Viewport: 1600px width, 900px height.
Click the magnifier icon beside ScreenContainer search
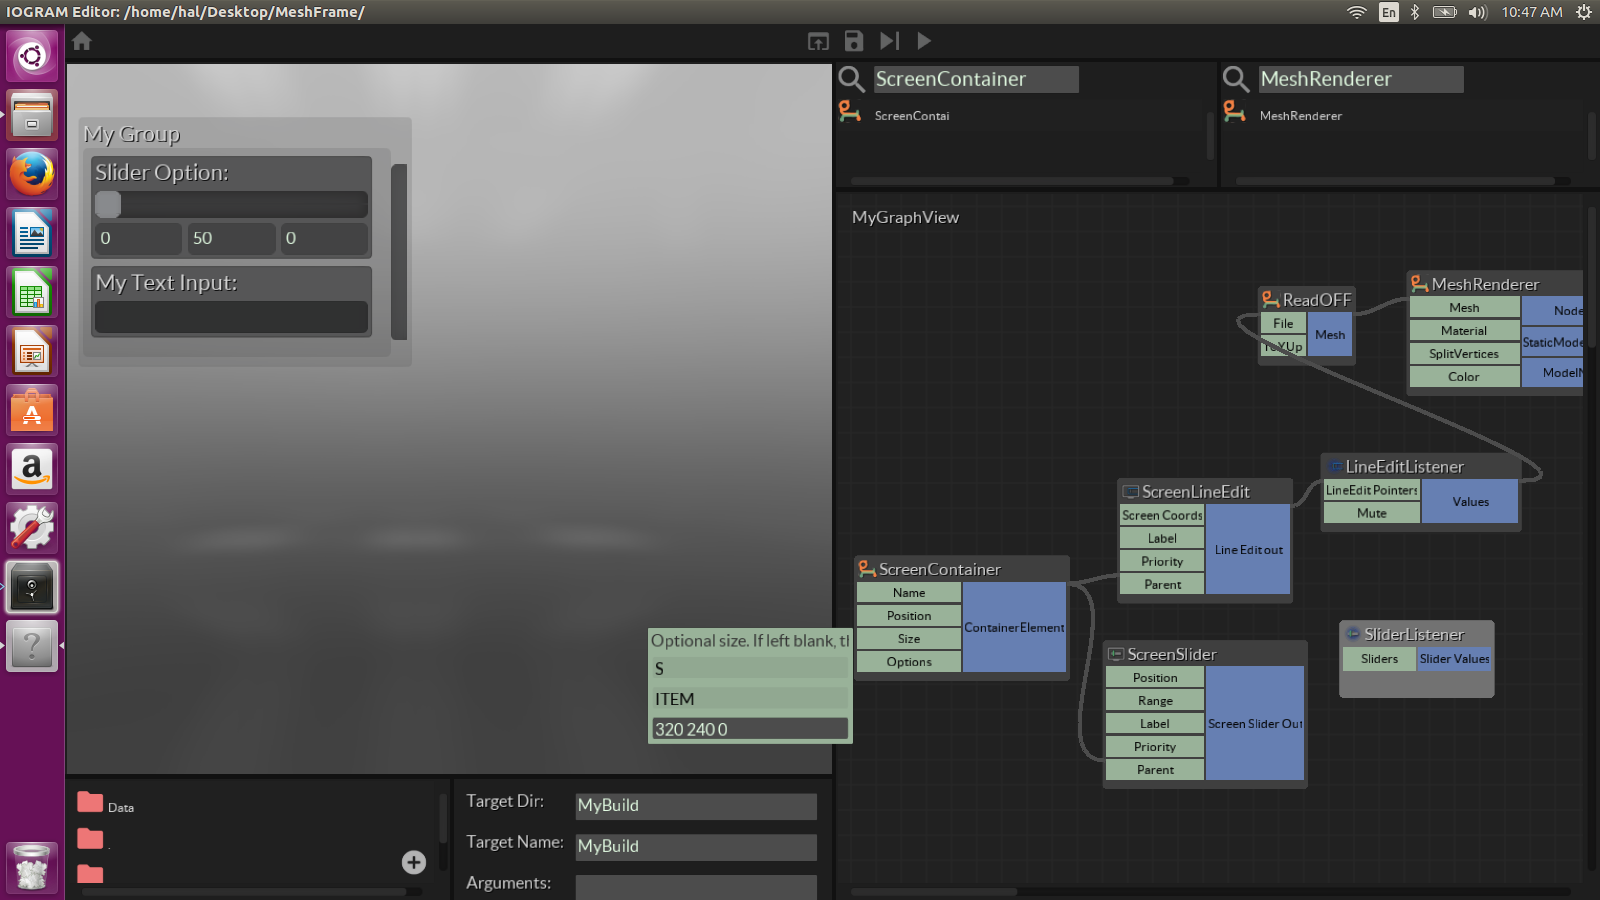(851, 79)
